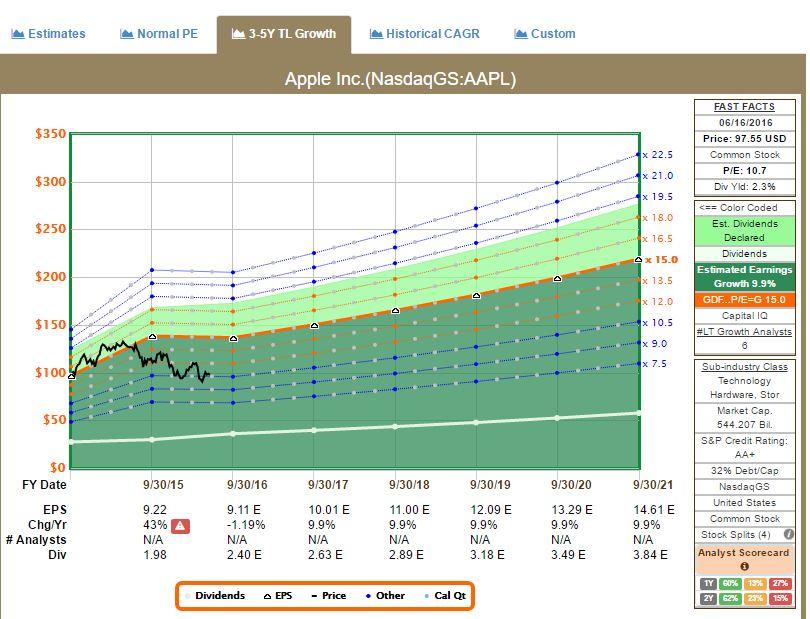Click the $100 y-axis label
The image size is (810, 619).
coord(50,373)
